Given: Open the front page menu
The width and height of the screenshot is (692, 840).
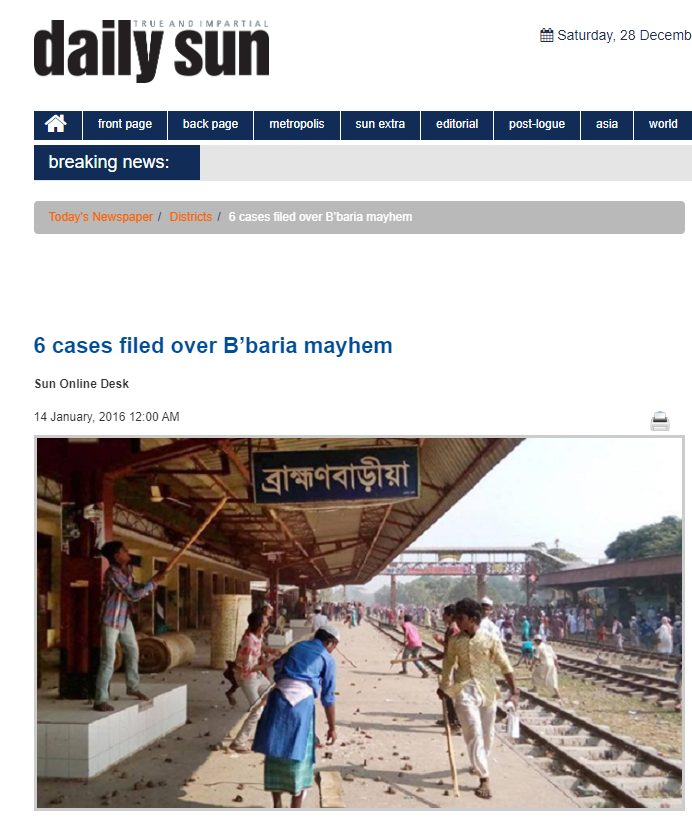Looking at the screenshot, I should pos(125,124).
